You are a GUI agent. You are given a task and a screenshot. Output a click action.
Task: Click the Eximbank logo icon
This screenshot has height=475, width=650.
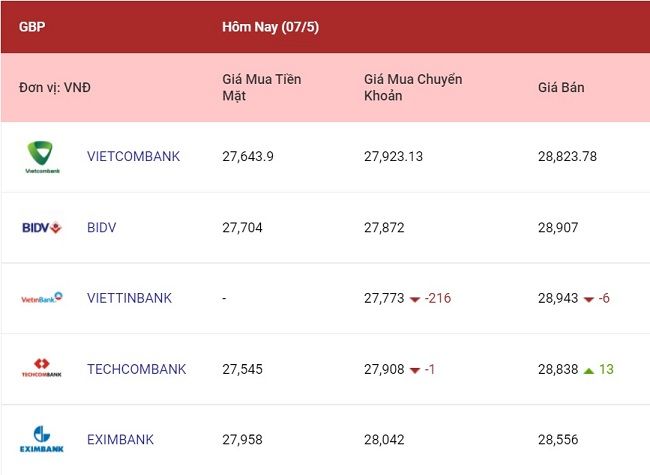coord(42,439)
